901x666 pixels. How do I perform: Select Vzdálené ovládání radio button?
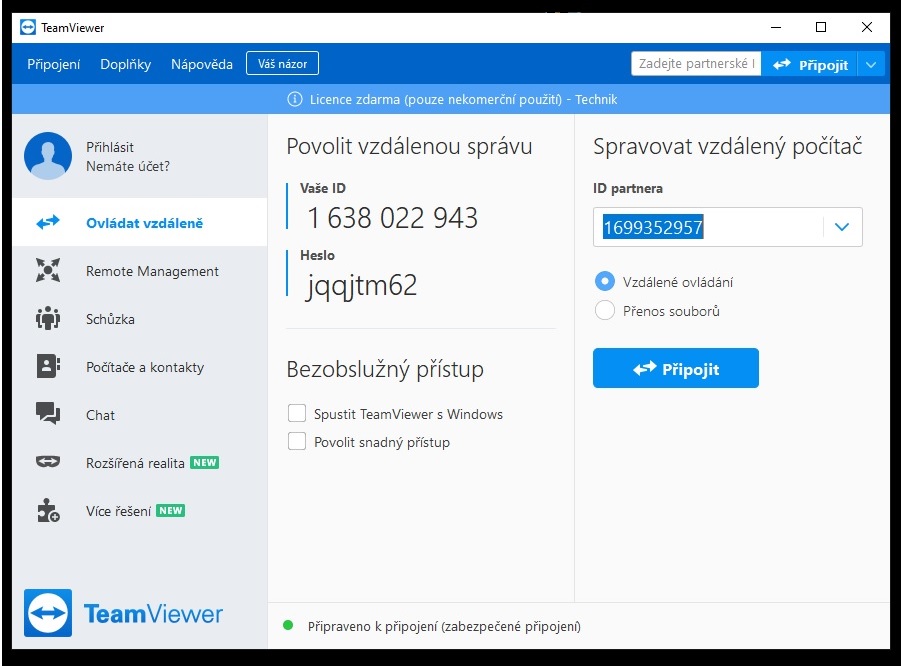[604, 282]
